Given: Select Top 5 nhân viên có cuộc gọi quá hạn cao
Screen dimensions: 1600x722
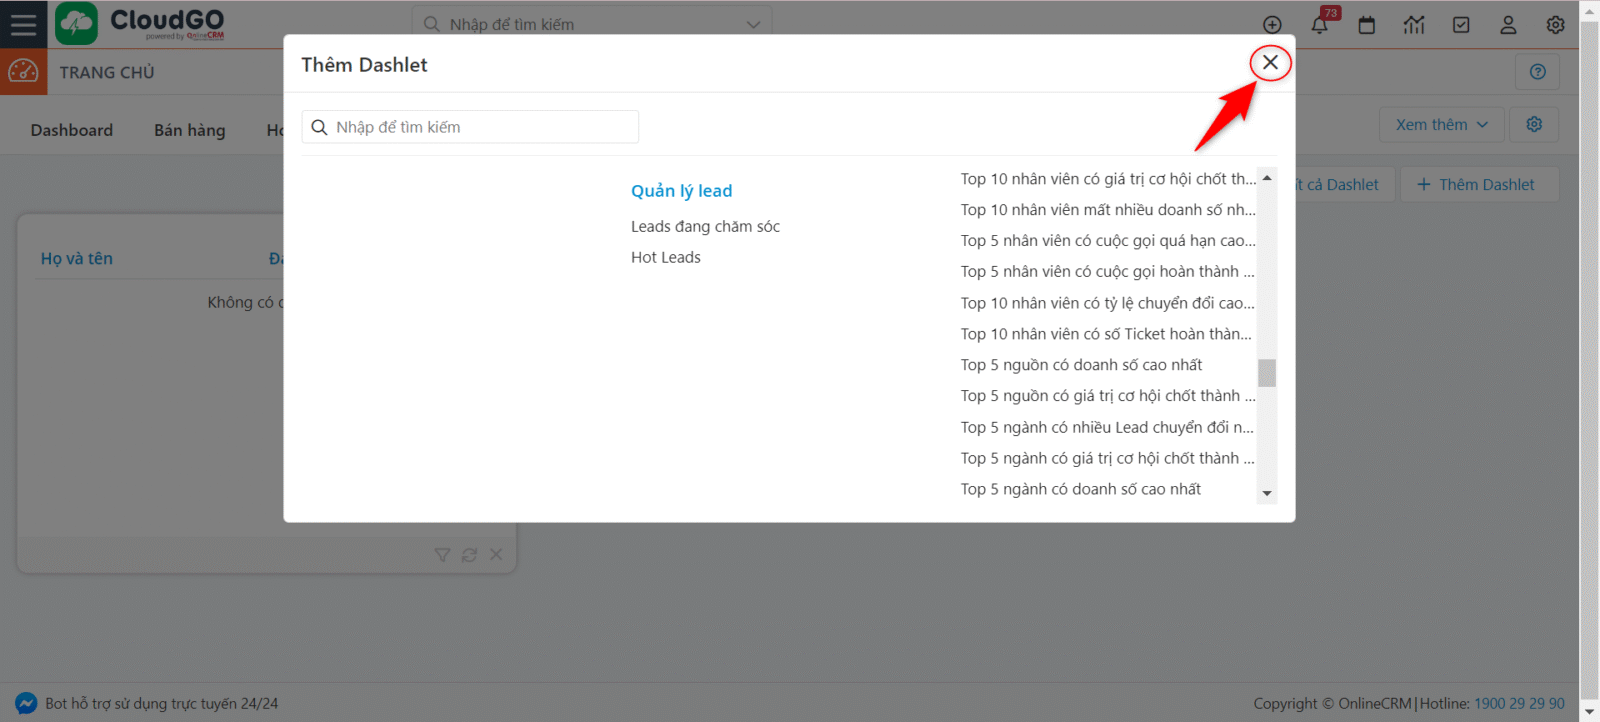Looking at the screenshot, I should tap(1108, 241).
